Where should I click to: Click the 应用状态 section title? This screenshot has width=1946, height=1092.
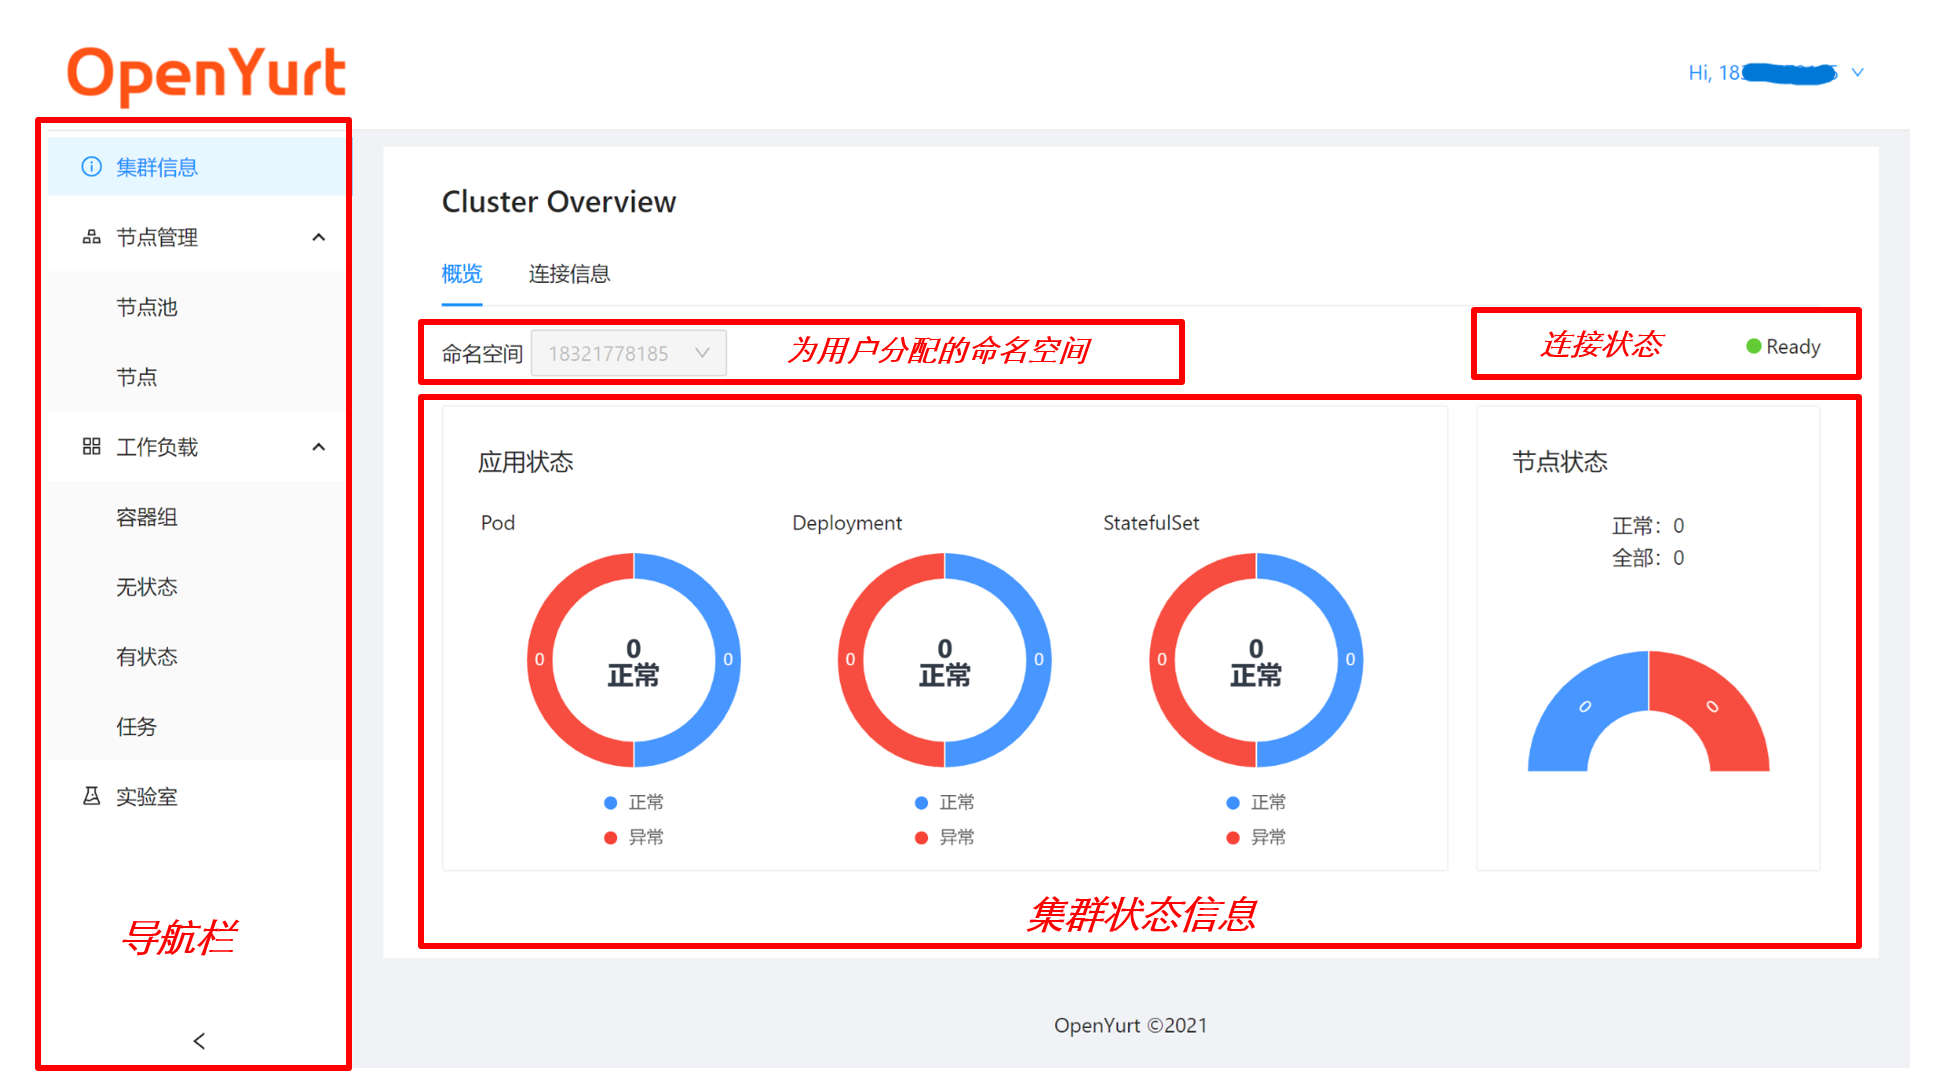point(526,462)
